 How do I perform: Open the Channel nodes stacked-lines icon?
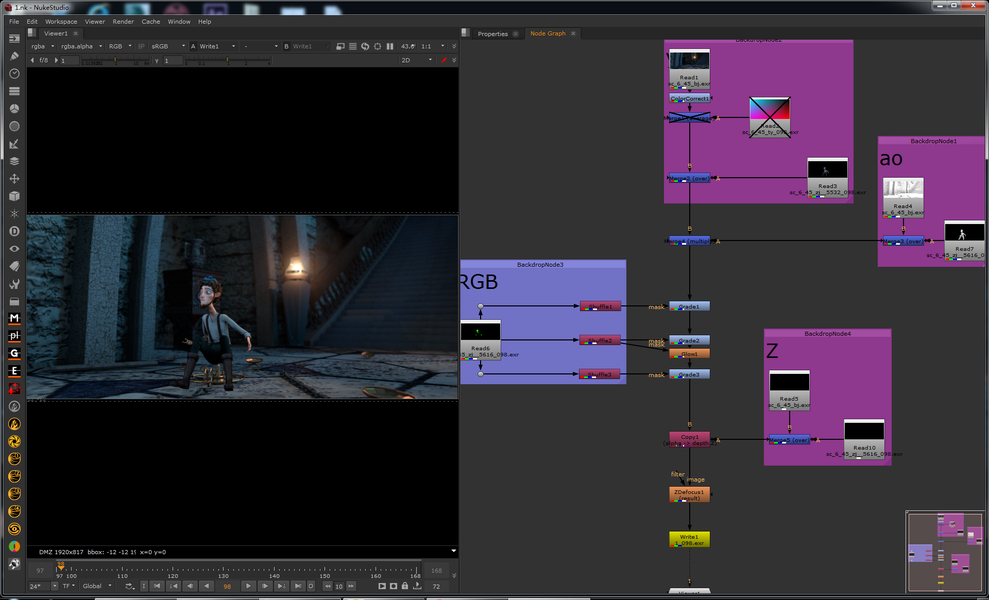[x=14, y=91]
